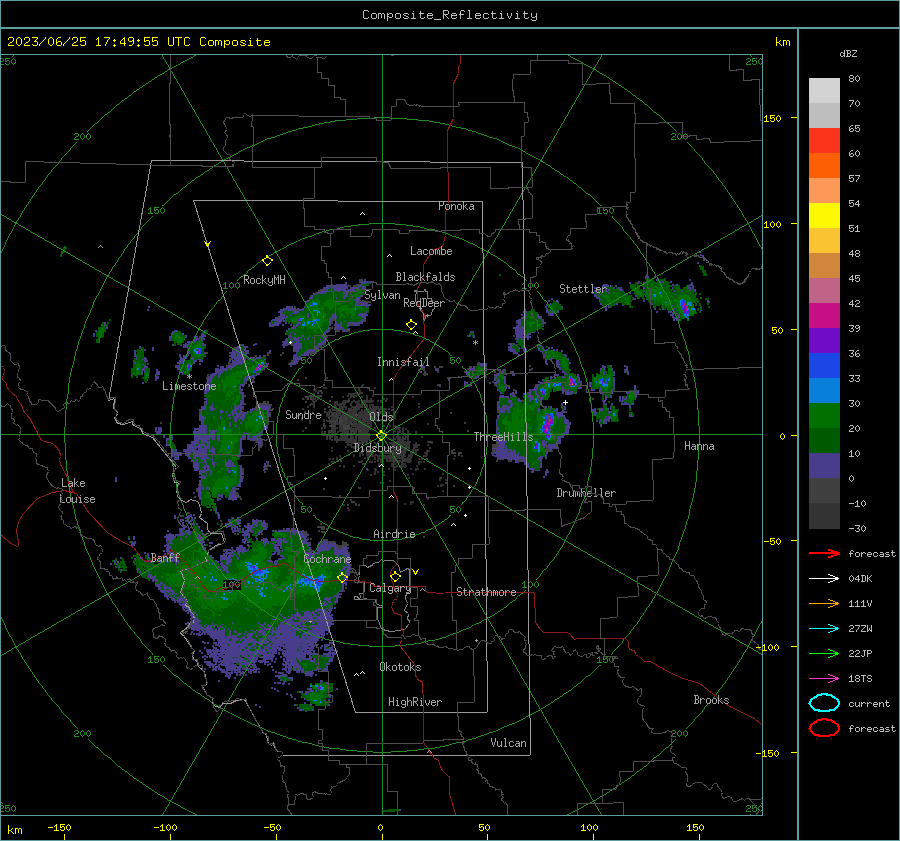This screenshot has width=900, height=841.
Task: Click the red forecast arrow legend icon
Action: (824, 553)
